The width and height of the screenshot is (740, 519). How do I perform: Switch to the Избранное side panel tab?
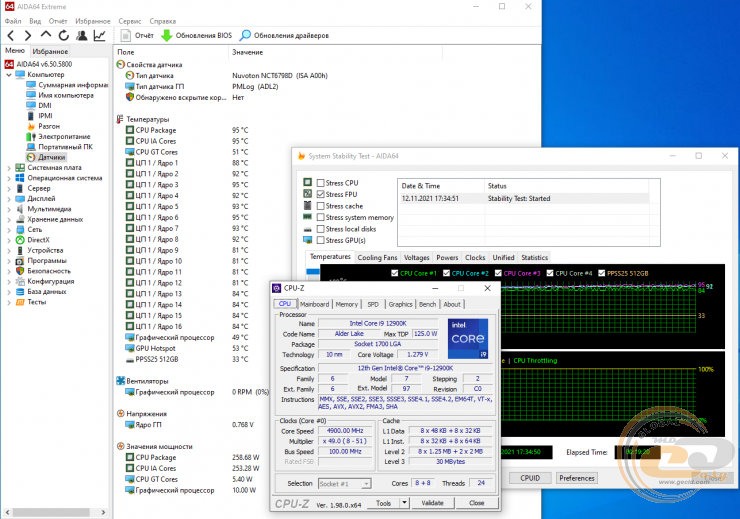click(x=50, y=51)
